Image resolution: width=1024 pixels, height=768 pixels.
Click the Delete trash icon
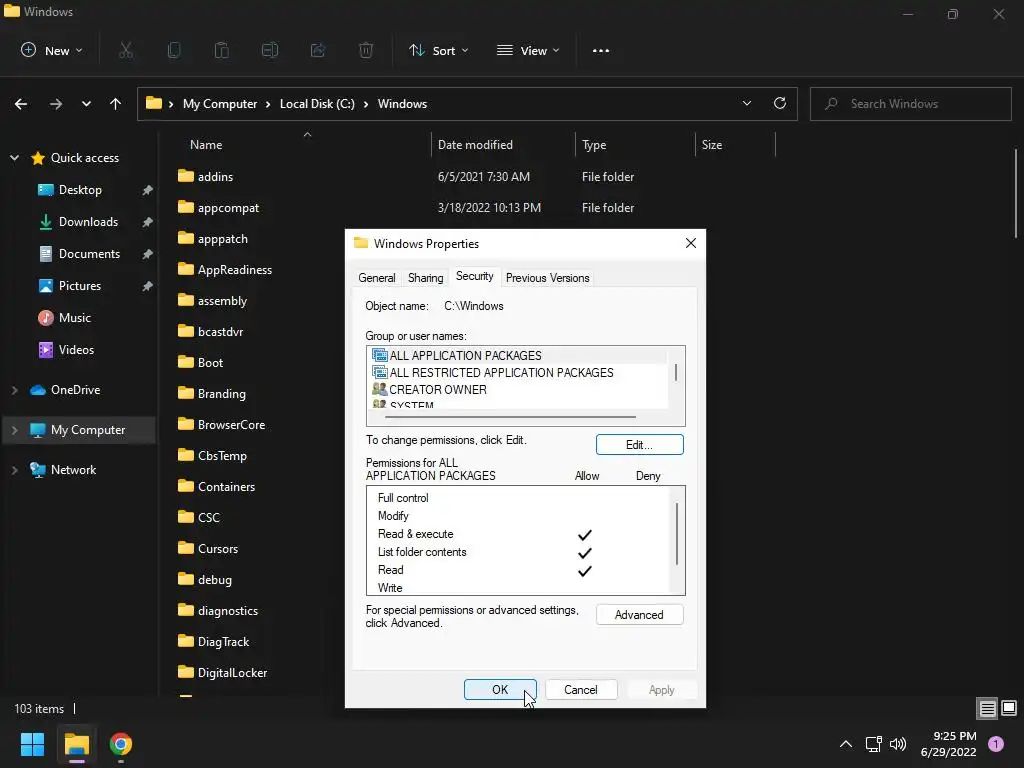tap(366, 50)
